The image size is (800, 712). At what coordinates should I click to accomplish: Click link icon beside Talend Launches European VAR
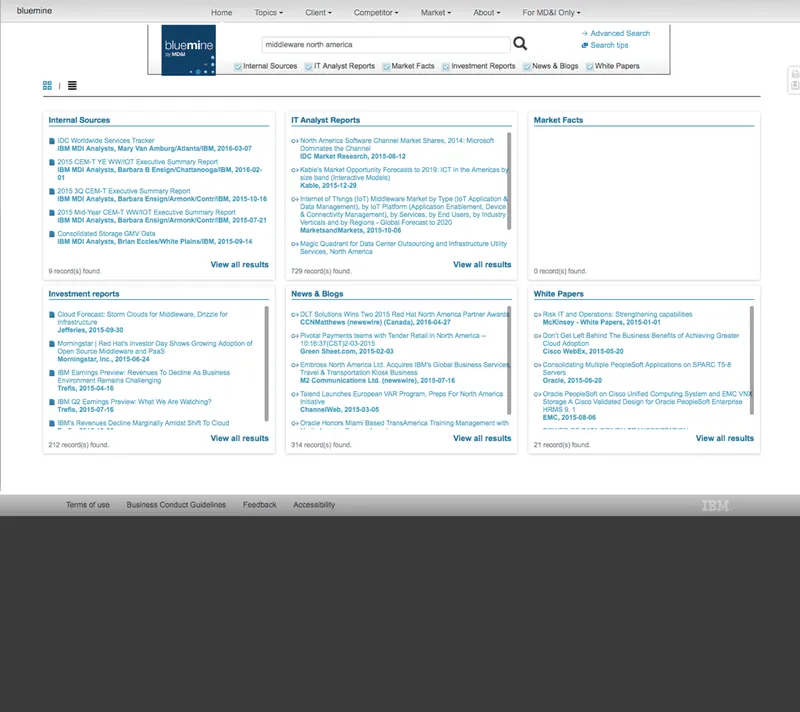(x=294, y=394)
